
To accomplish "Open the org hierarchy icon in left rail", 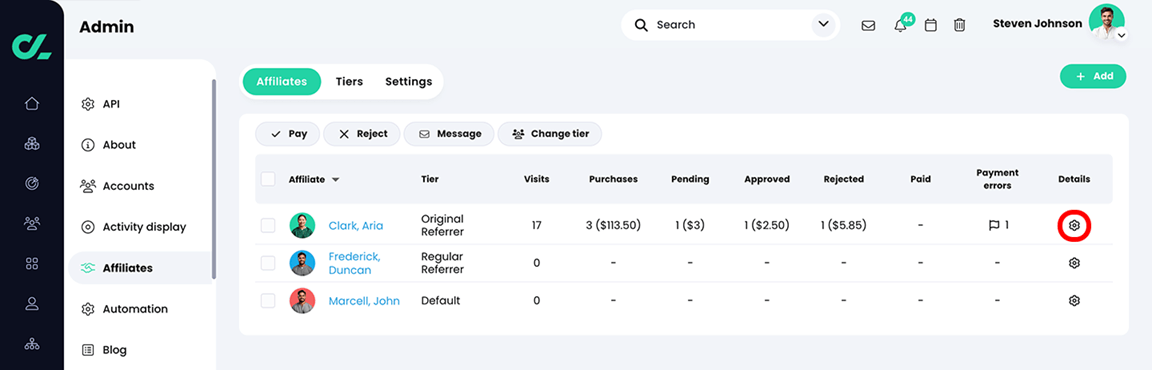I will click(32, 343).
